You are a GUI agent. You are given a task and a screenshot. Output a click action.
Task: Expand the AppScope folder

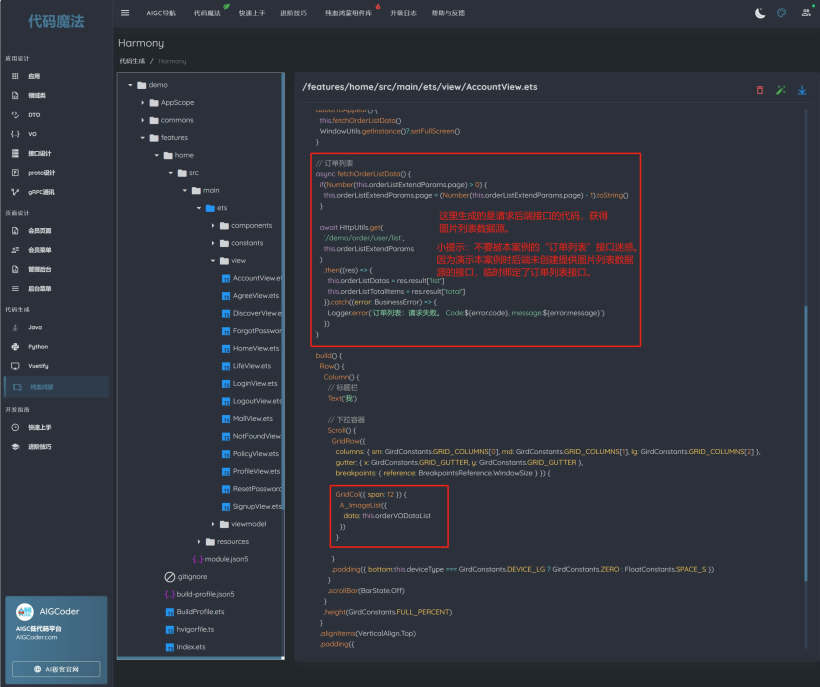click(x=143, y=102)
